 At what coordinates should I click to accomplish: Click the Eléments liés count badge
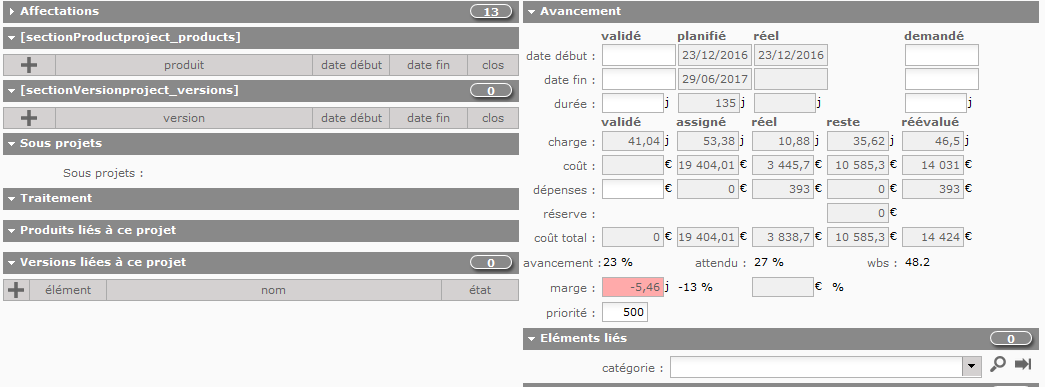tap(1010, 338)
